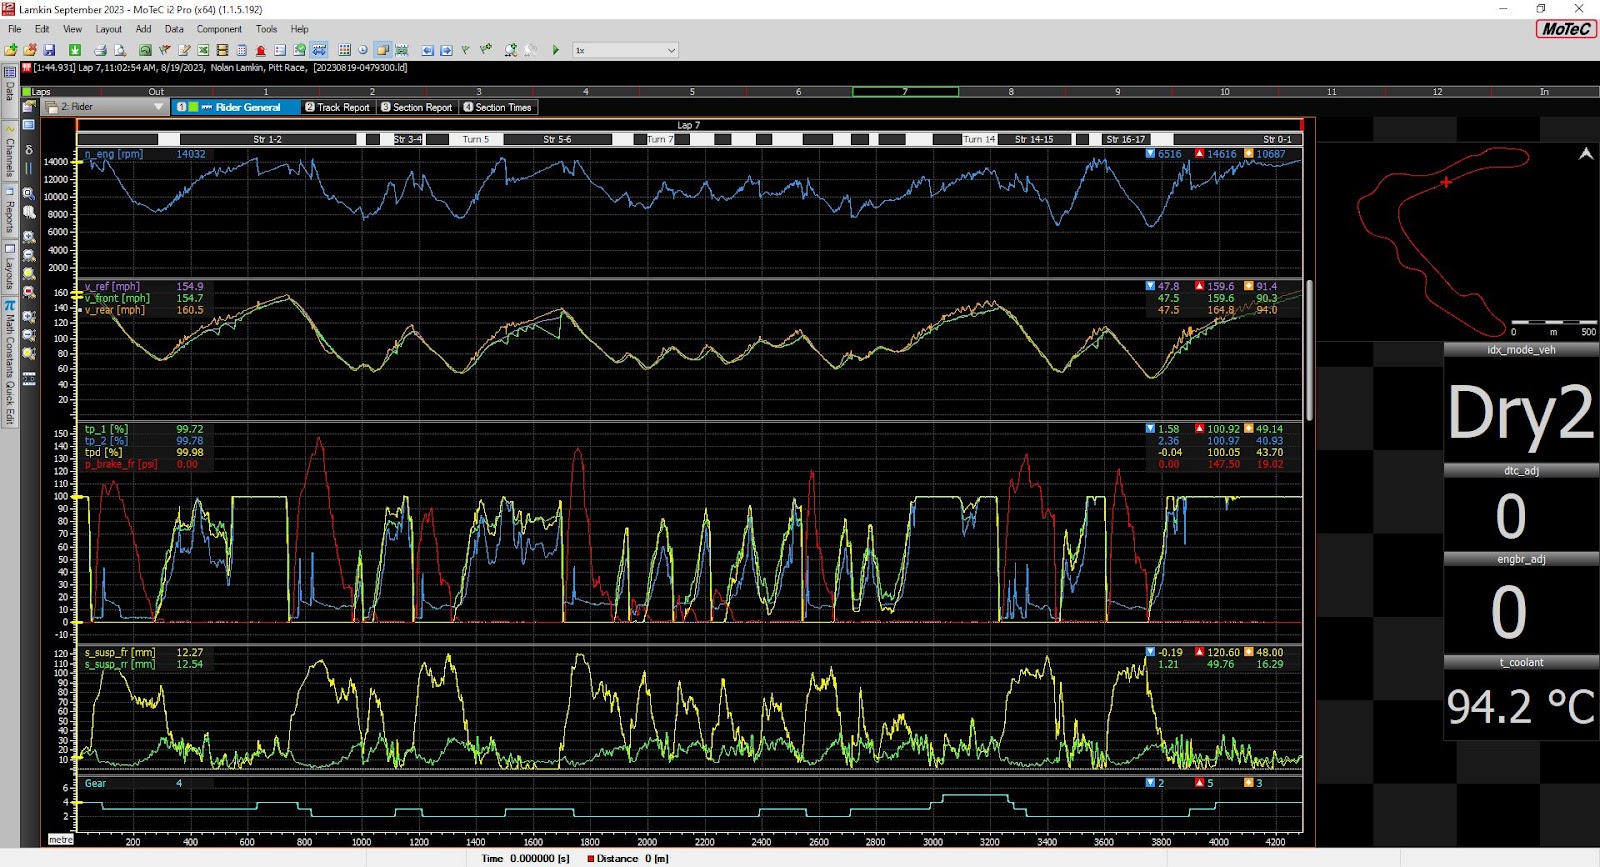Image resolution: width=1600 pixels, height=867 pixels.
Task: Expand the 2: Rider workbook dropdown
Action: pos(158,107)
